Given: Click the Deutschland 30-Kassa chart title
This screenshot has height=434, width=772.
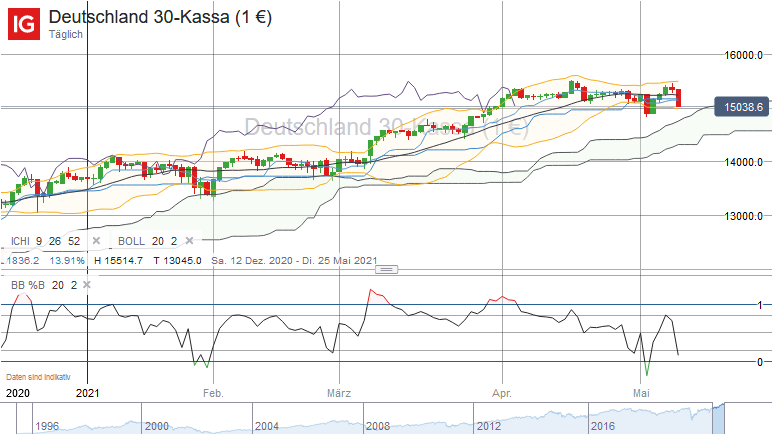Looking at the screenshot, I should tap(160, 17).
